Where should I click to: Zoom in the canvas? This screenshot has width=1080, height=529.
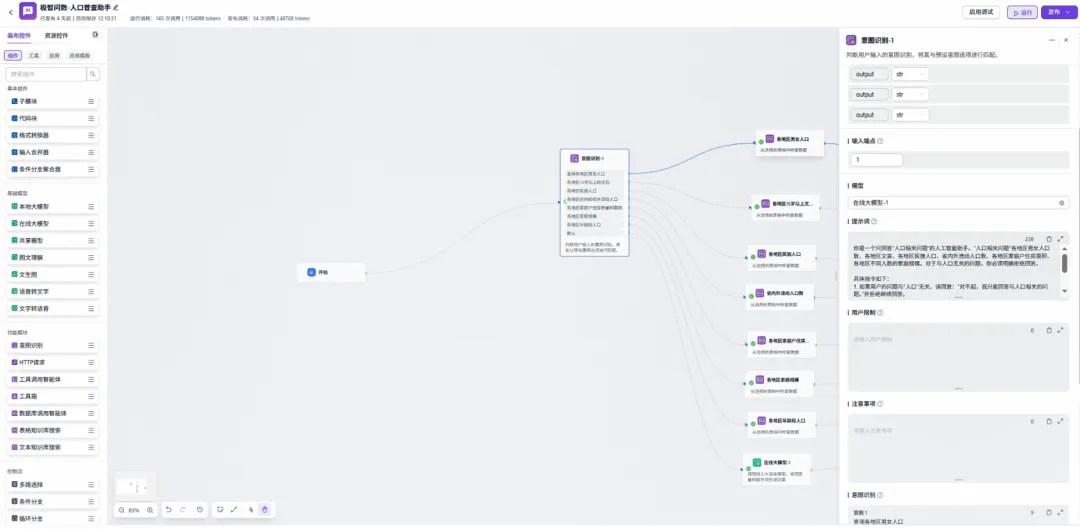pos(150,510)
